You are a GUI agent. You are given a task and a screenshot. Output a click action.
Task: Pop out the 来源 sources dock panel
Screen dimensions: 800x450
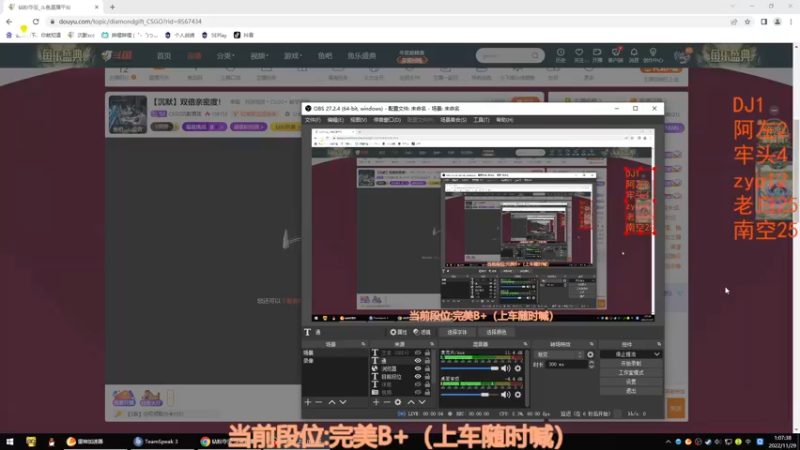coord(432,344)
